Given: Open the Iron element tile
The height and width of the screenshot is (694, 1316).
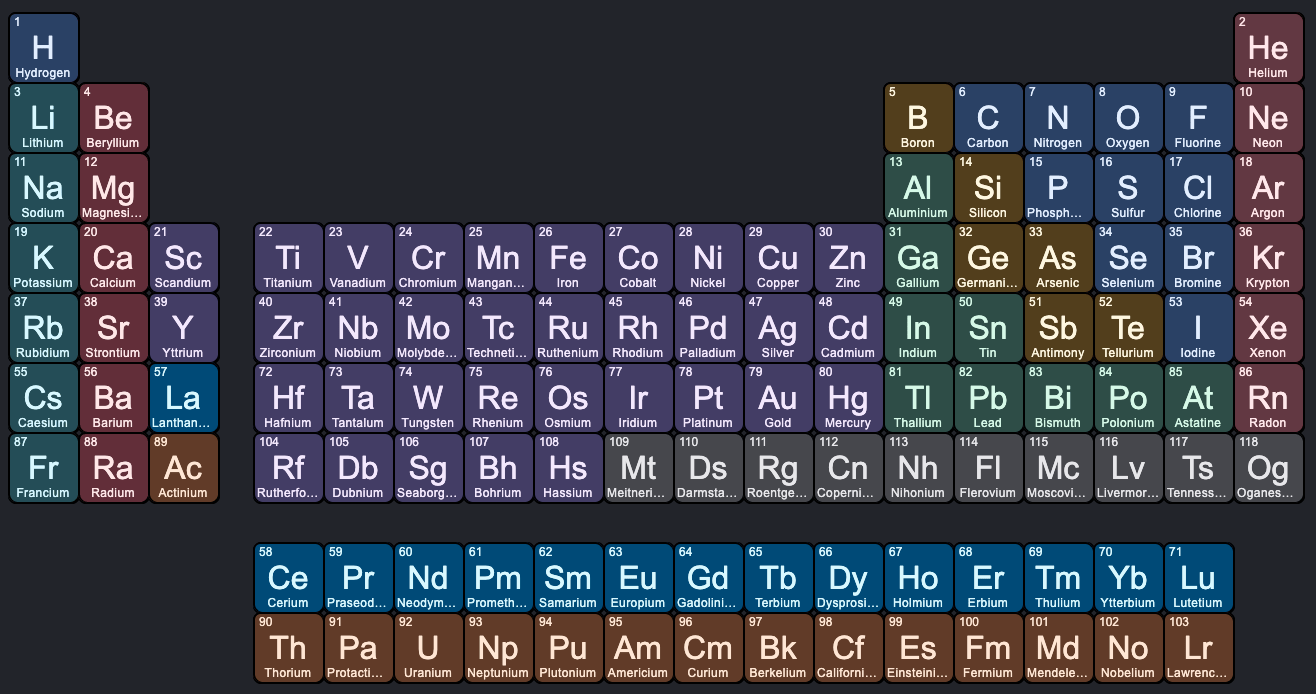Looking at the screenshot, I should point(568,258).
